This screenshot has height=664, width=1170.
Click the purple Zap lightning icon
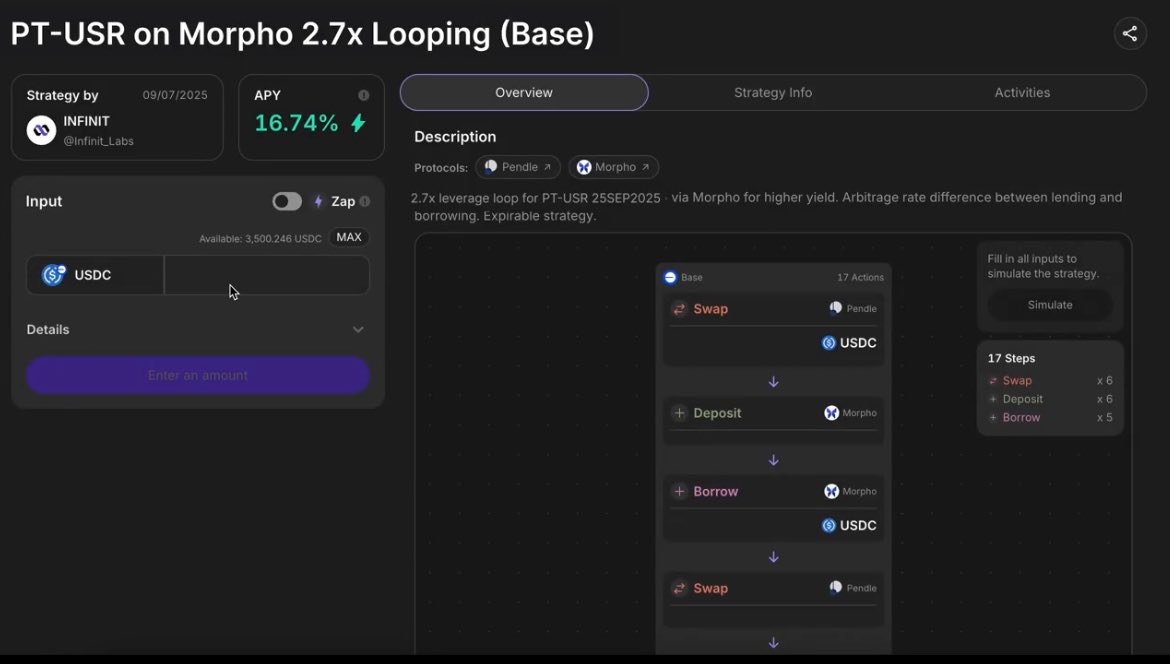click(319, 201)
